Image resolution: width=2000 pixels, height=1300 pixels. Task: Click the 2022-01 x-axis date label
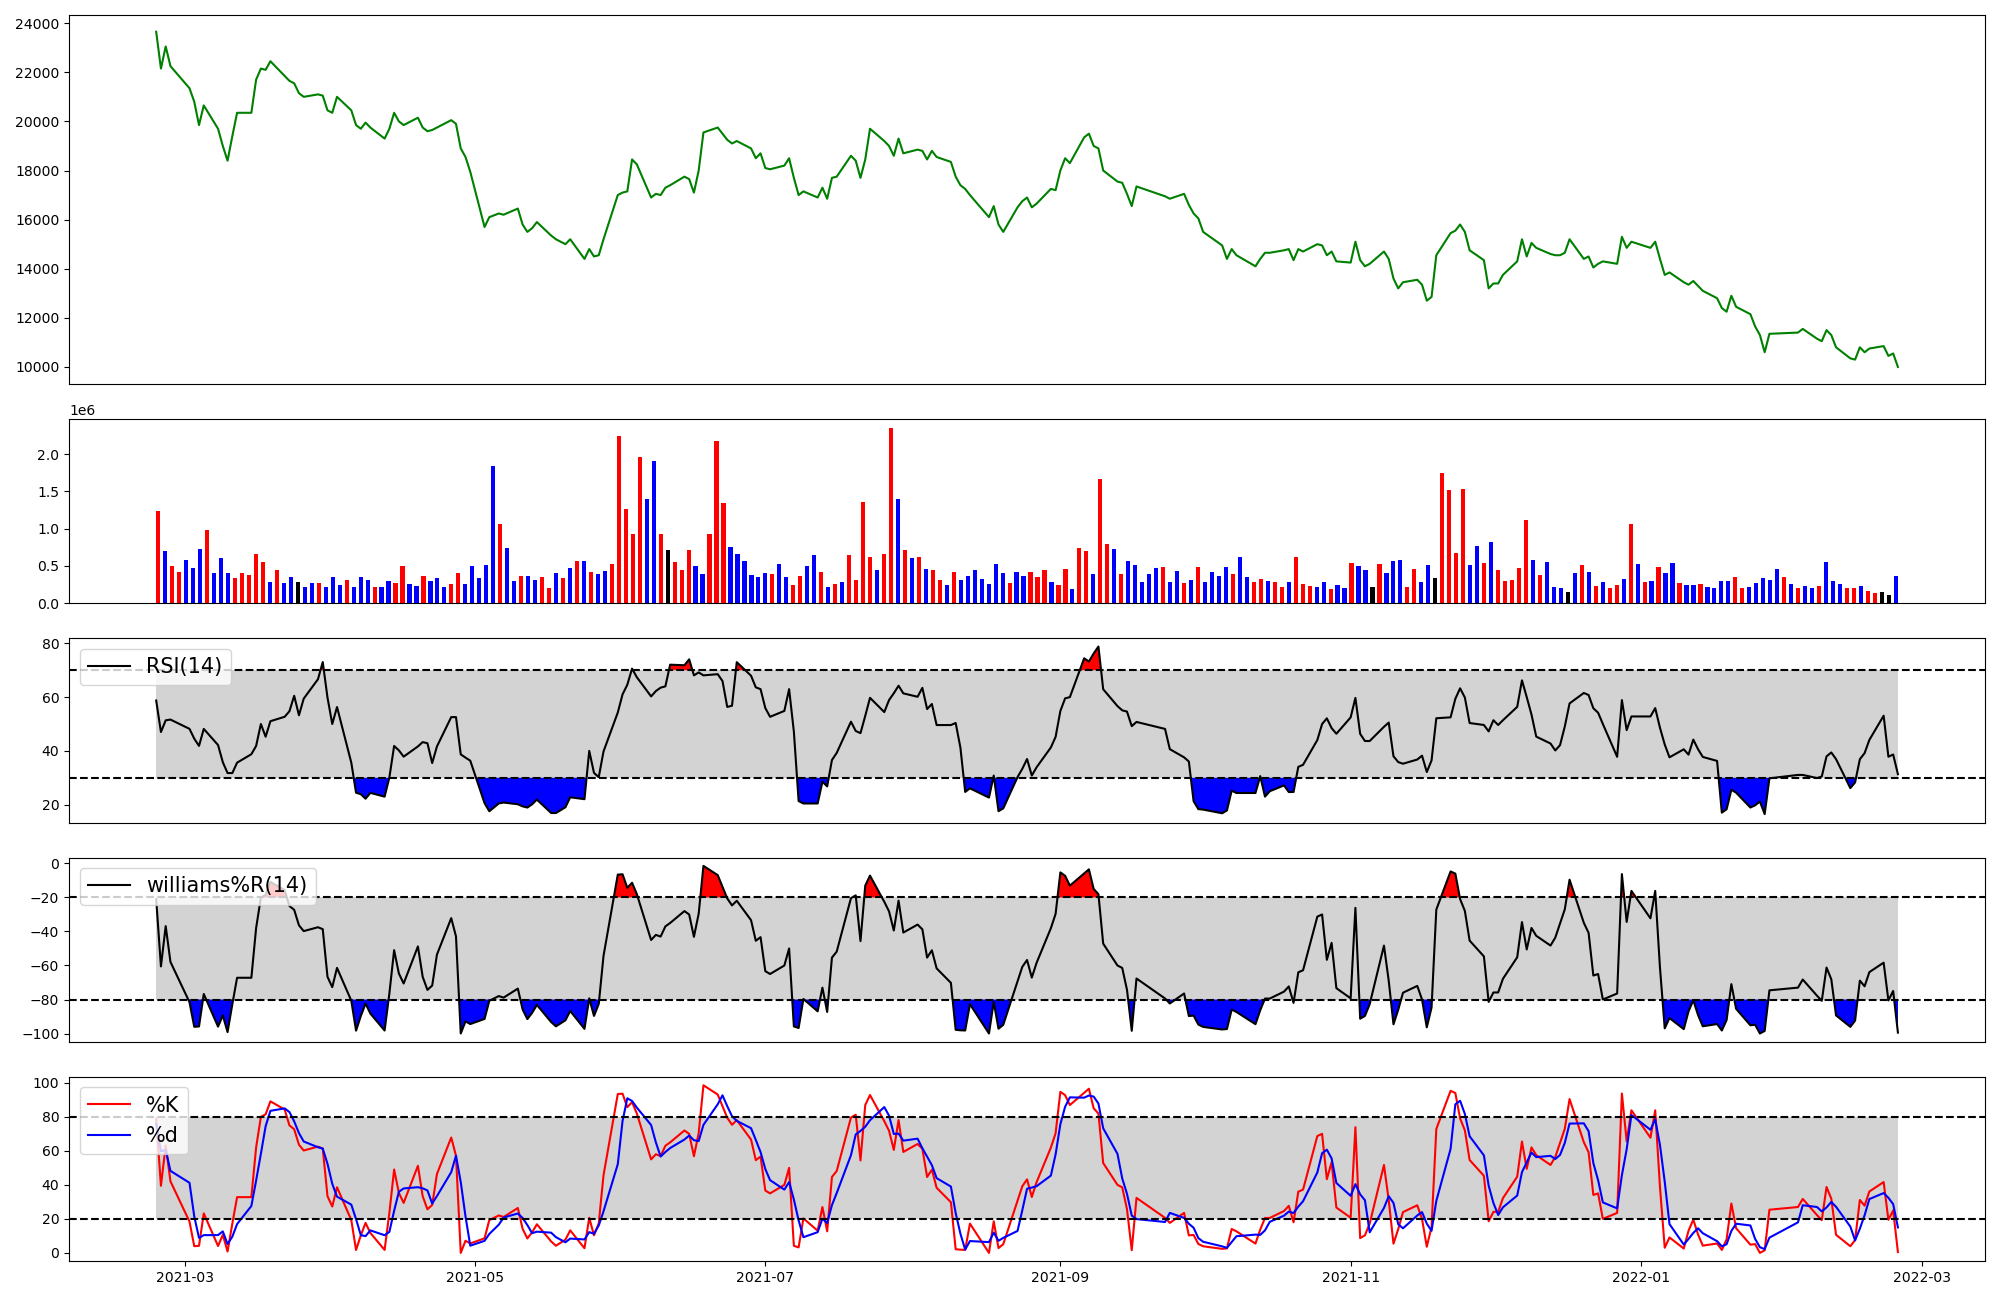tap(1641, 1276)
